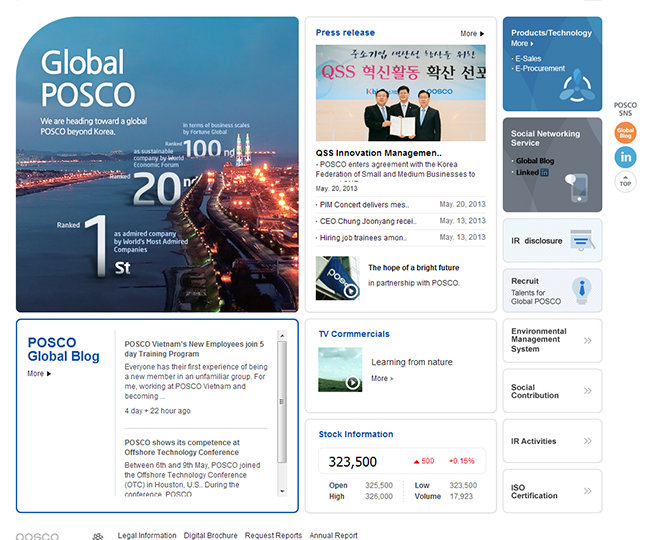Viewport: 650px width, 540px height.
Task: Click Learning from nature title
Action: click(x=412, y=362)
